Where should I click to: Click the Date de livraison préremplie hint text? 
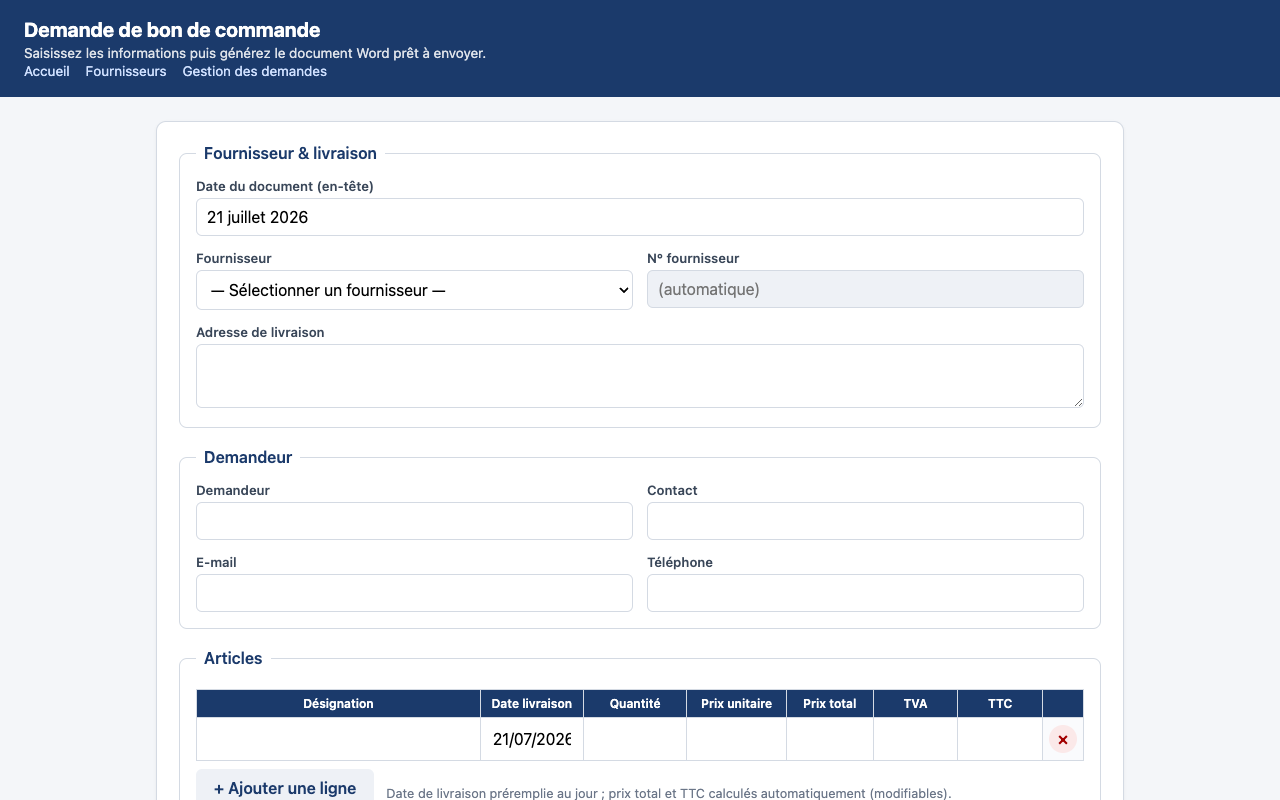tap(669, 793)
